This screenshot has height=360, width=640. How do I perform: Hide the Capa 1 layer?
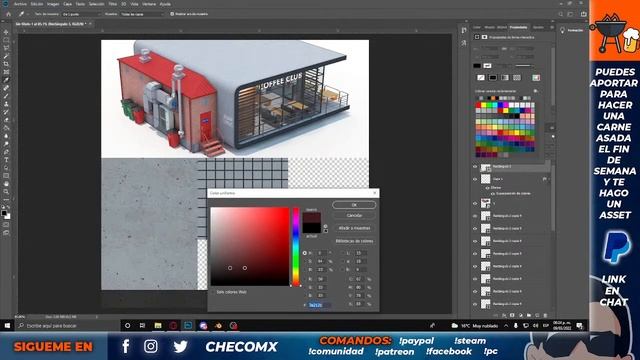475,179
